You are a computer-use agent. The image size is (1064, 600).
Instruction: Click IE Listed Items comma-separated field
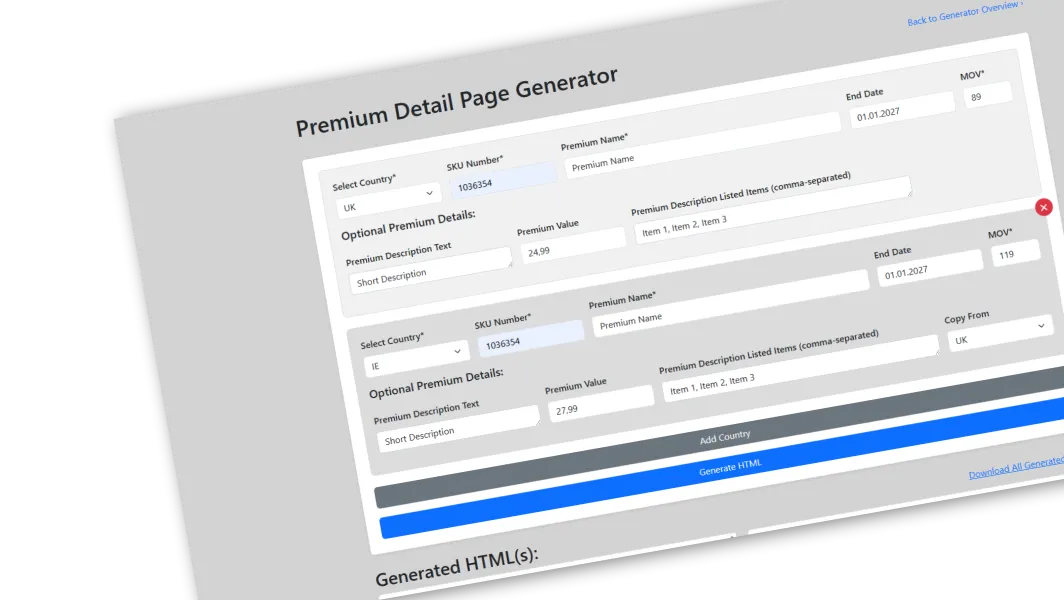(801, 368)
